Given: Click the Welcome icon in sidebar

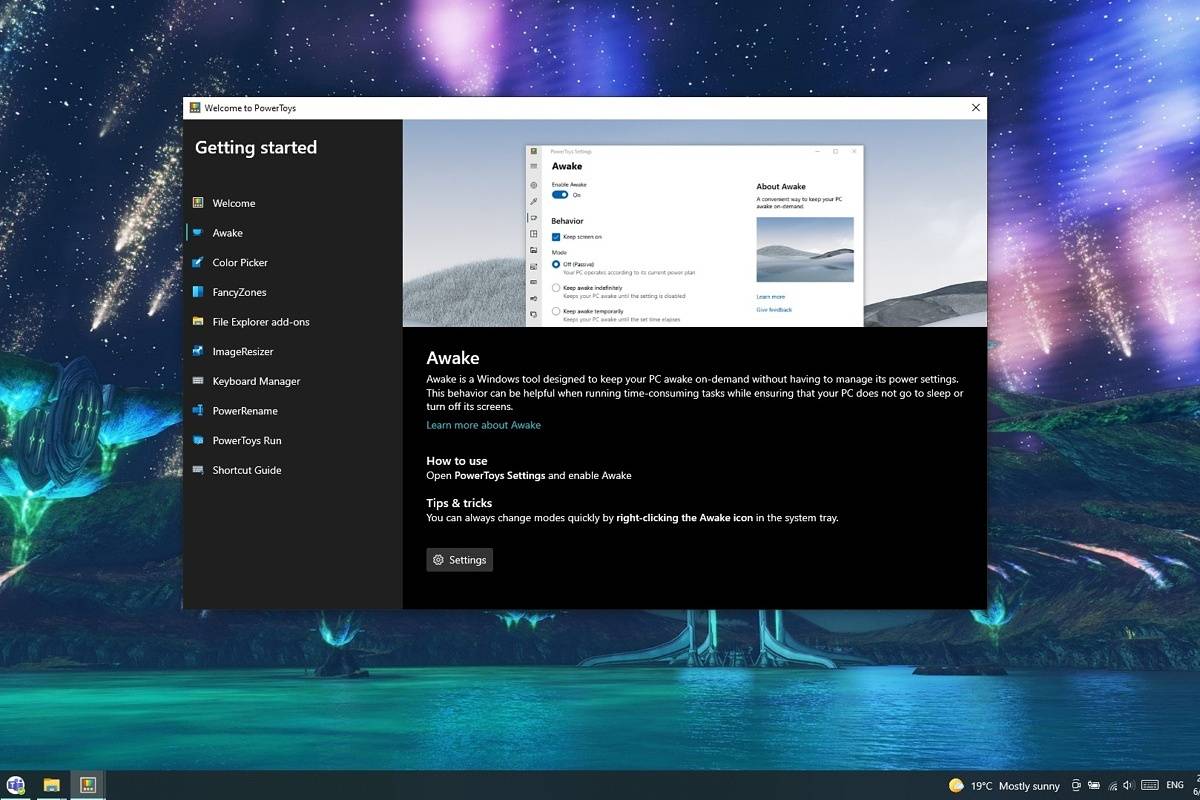Looking at the screenshot, I should (x=198, y=203).
